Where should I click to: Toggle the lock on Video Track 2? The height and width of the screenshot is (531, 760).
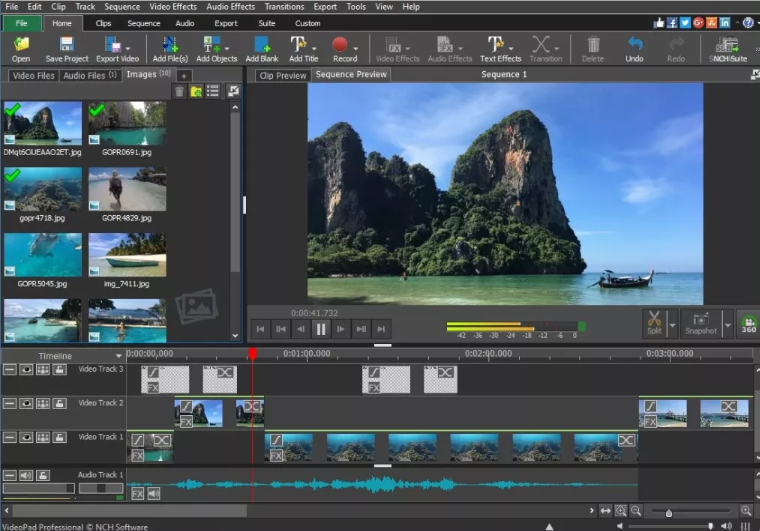click(x=59, y=403)
